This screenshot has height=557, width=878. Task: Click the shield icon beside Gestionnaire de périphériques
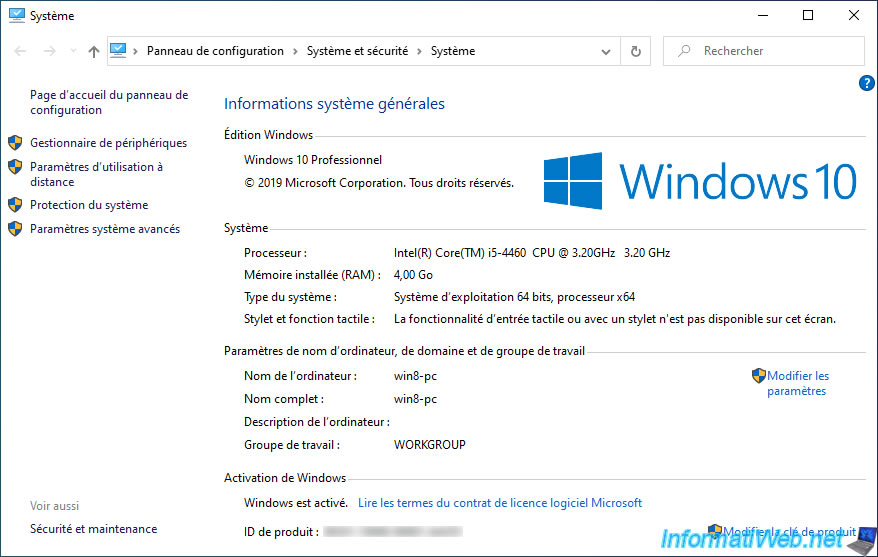pyautogui.click(x=15, y=143)
